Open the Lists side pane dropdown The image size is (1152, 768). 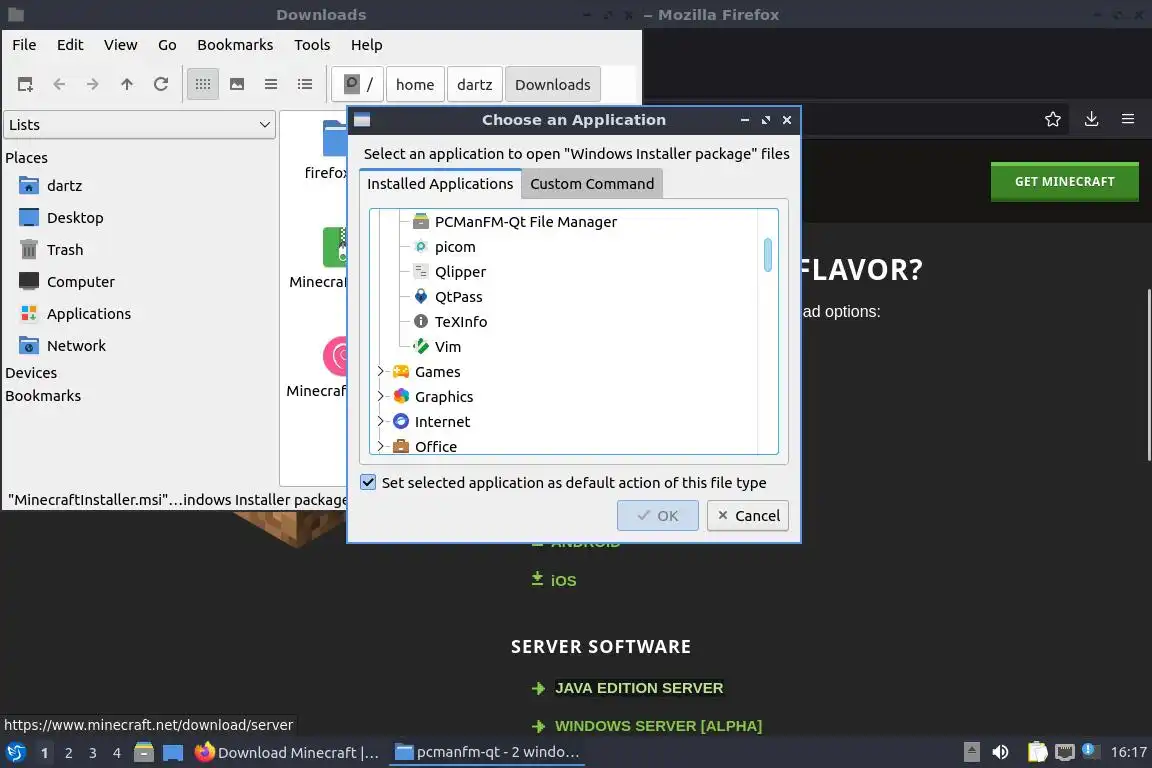(x=140, y=125)
